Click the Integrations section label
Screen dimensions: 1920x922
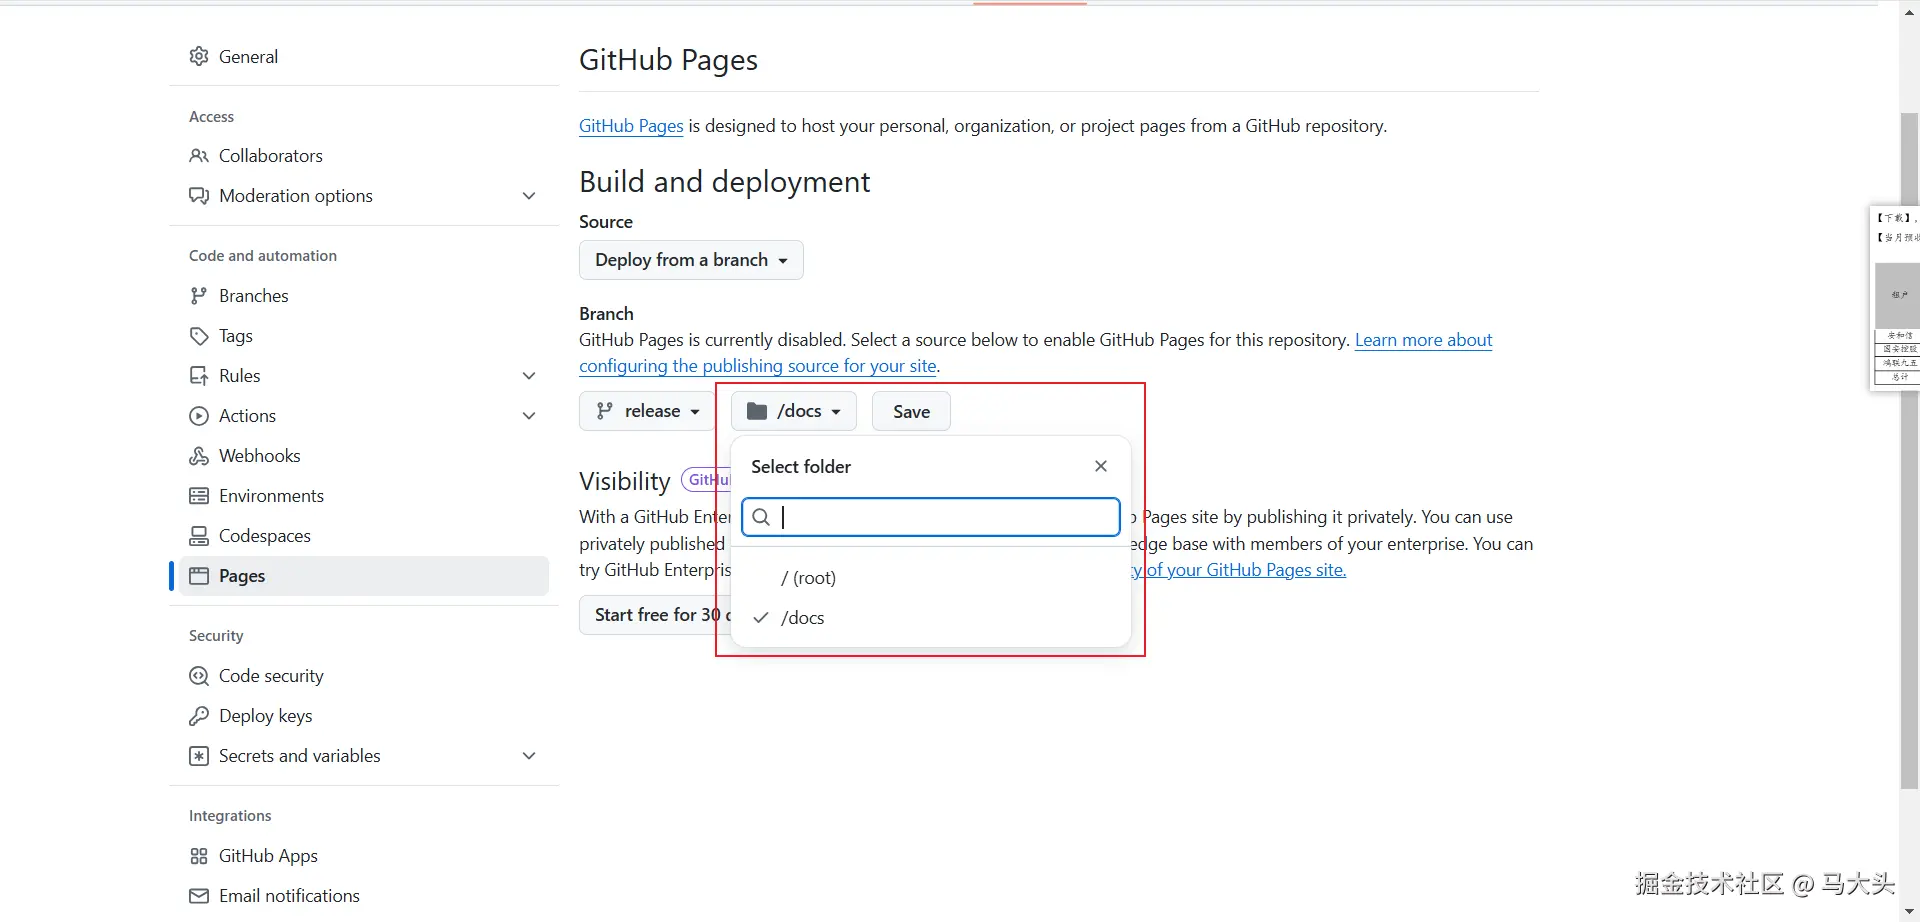click(230, 816)
